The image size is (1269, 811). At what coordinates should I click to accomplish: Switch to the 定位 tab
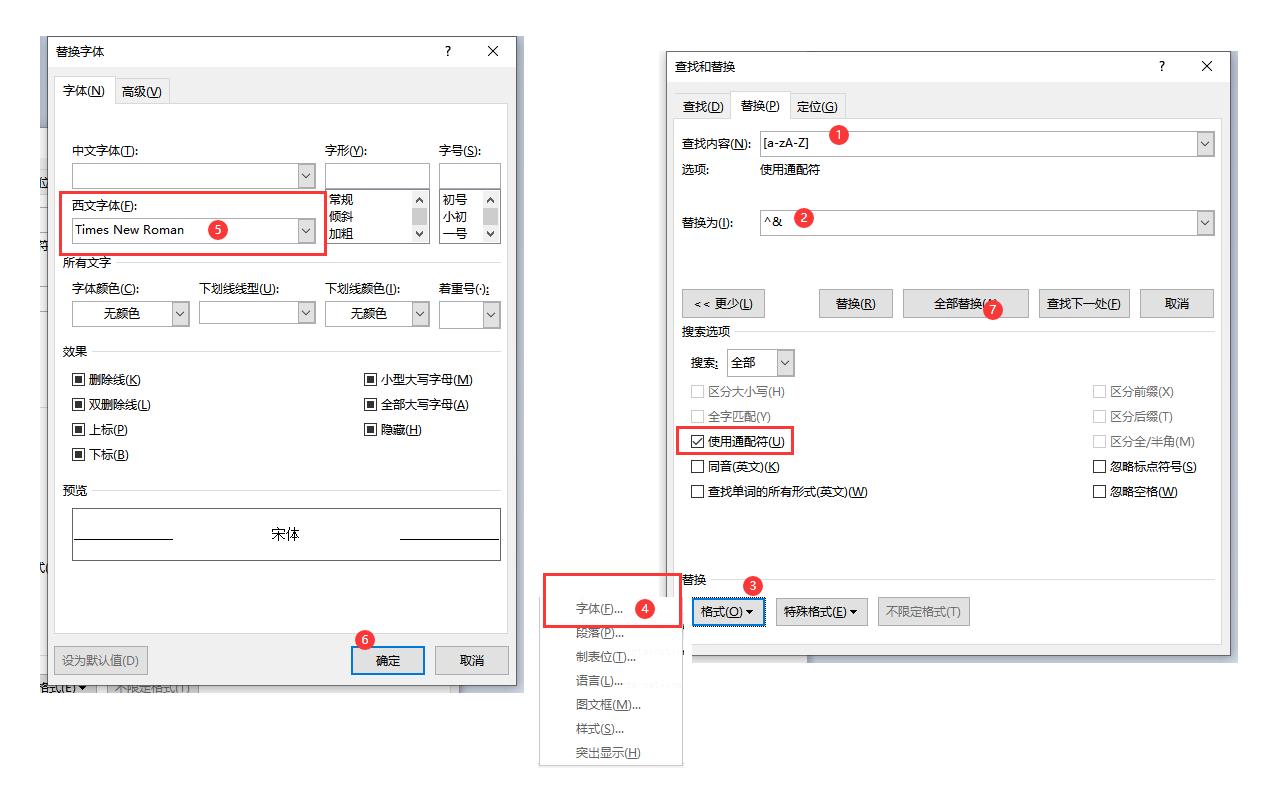(818, 105)
